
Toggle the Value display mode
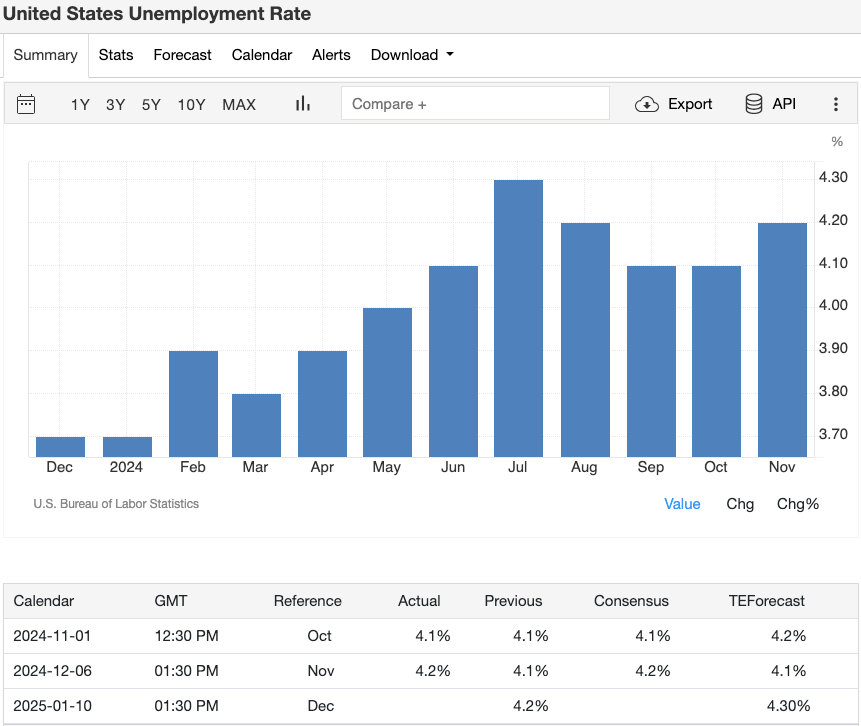click(x=682, y=504)
